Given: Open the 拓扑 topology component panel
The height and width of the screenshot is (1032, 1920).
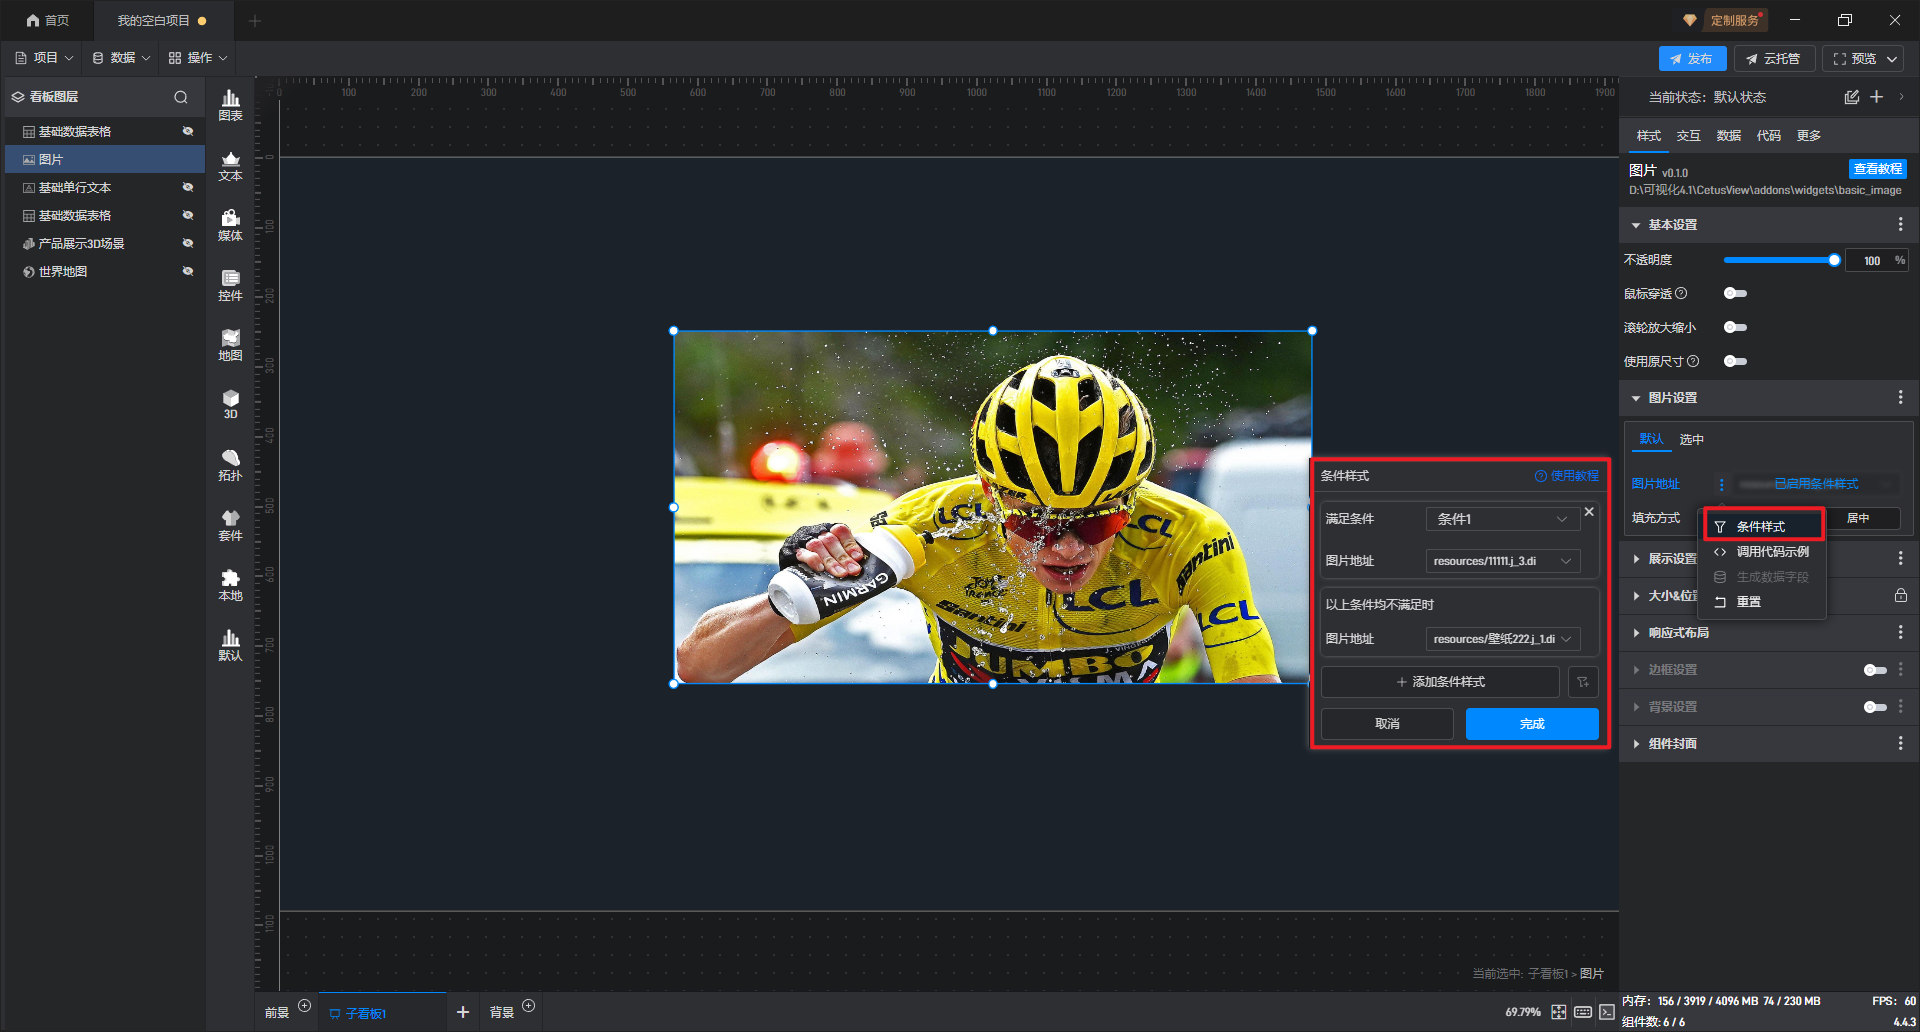Looking at the screenshot, I should coord(230,465).
